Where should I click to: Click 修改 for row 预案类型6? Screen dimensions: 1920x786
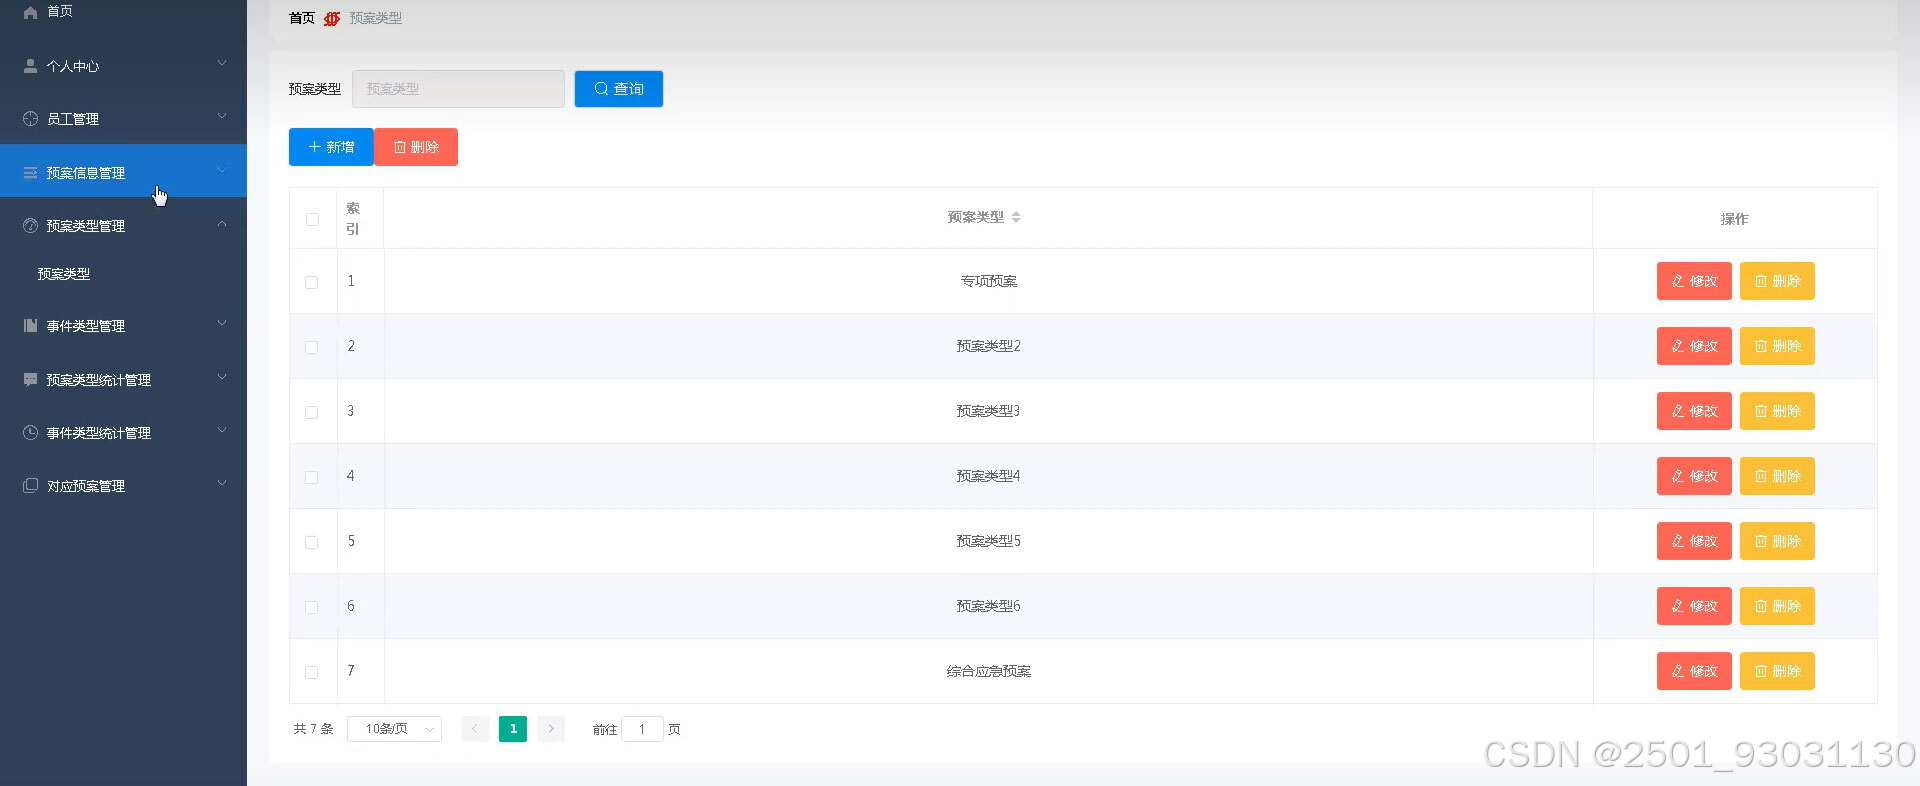coord(1694,606)
